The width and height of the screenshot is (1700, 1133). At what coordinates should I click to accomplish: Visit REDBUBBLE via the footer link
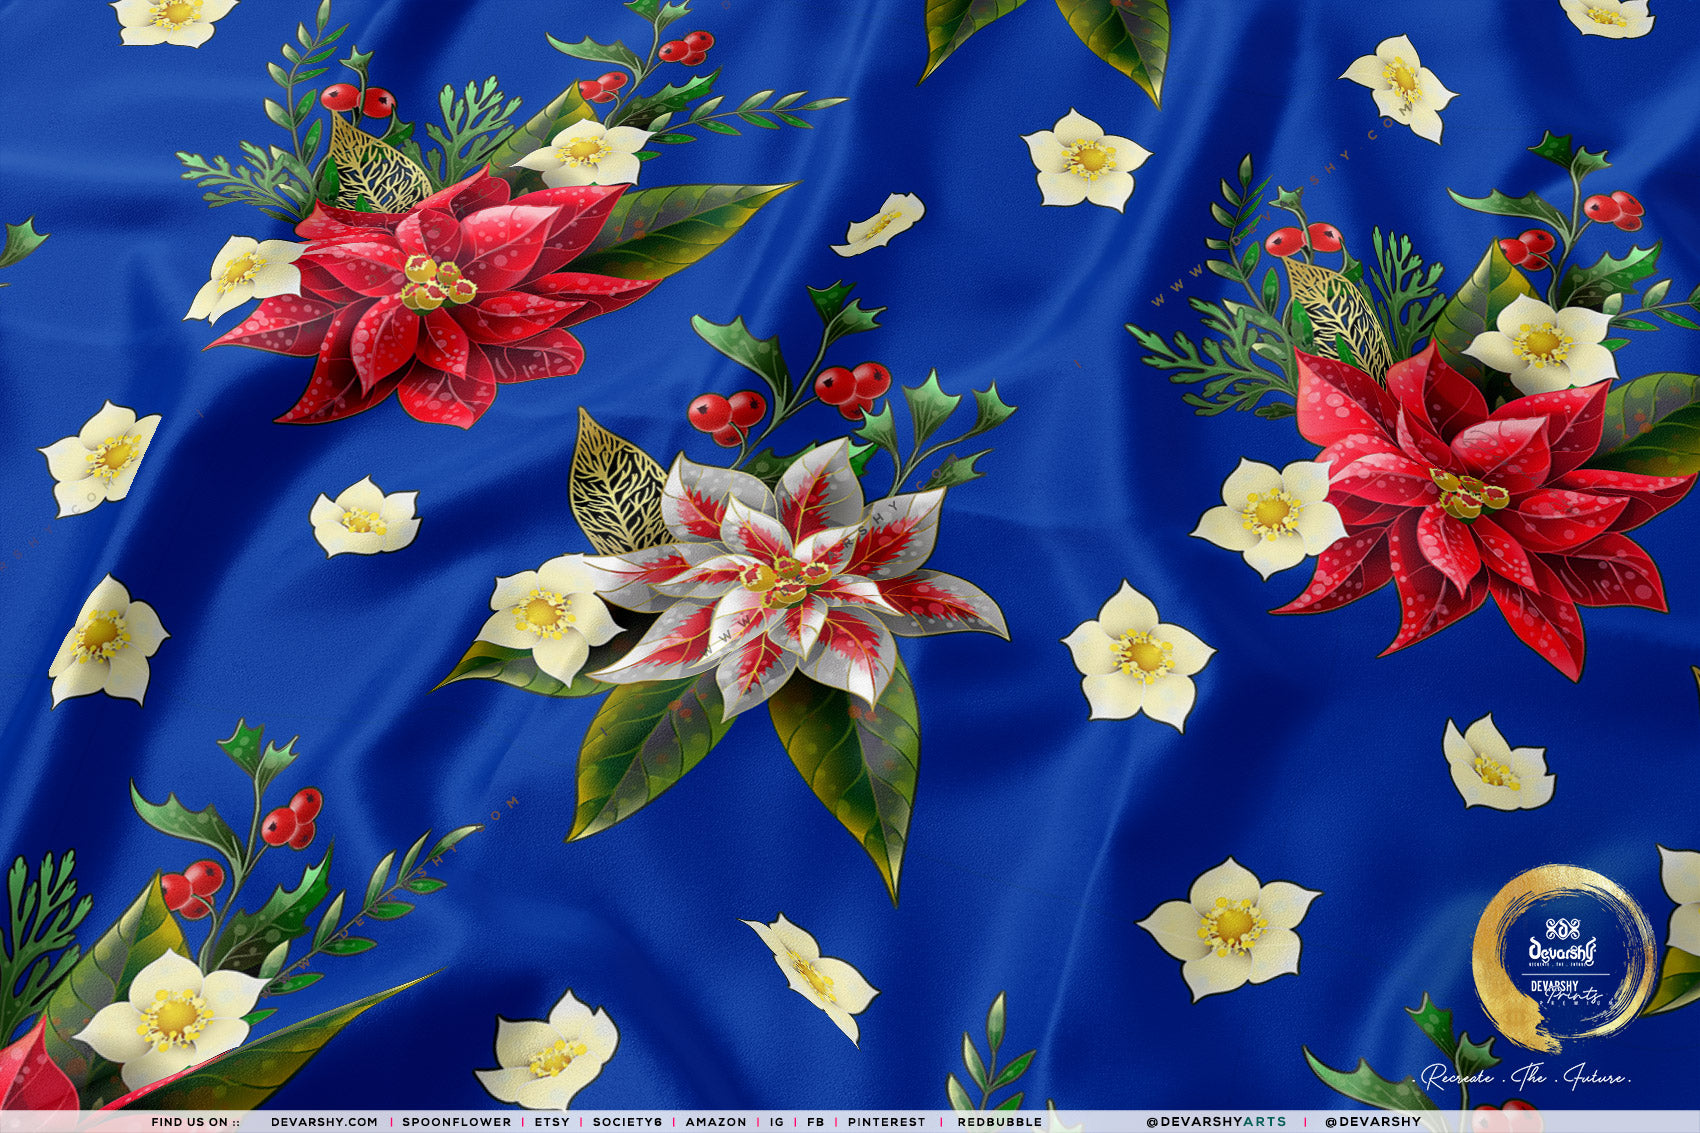pyautogui.click(x=999, y=1122)
